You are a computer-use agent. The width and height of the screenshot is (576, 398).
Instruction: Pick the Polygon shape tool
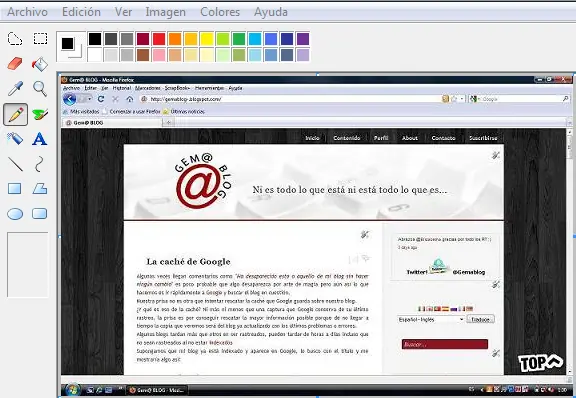coord(40,189)
